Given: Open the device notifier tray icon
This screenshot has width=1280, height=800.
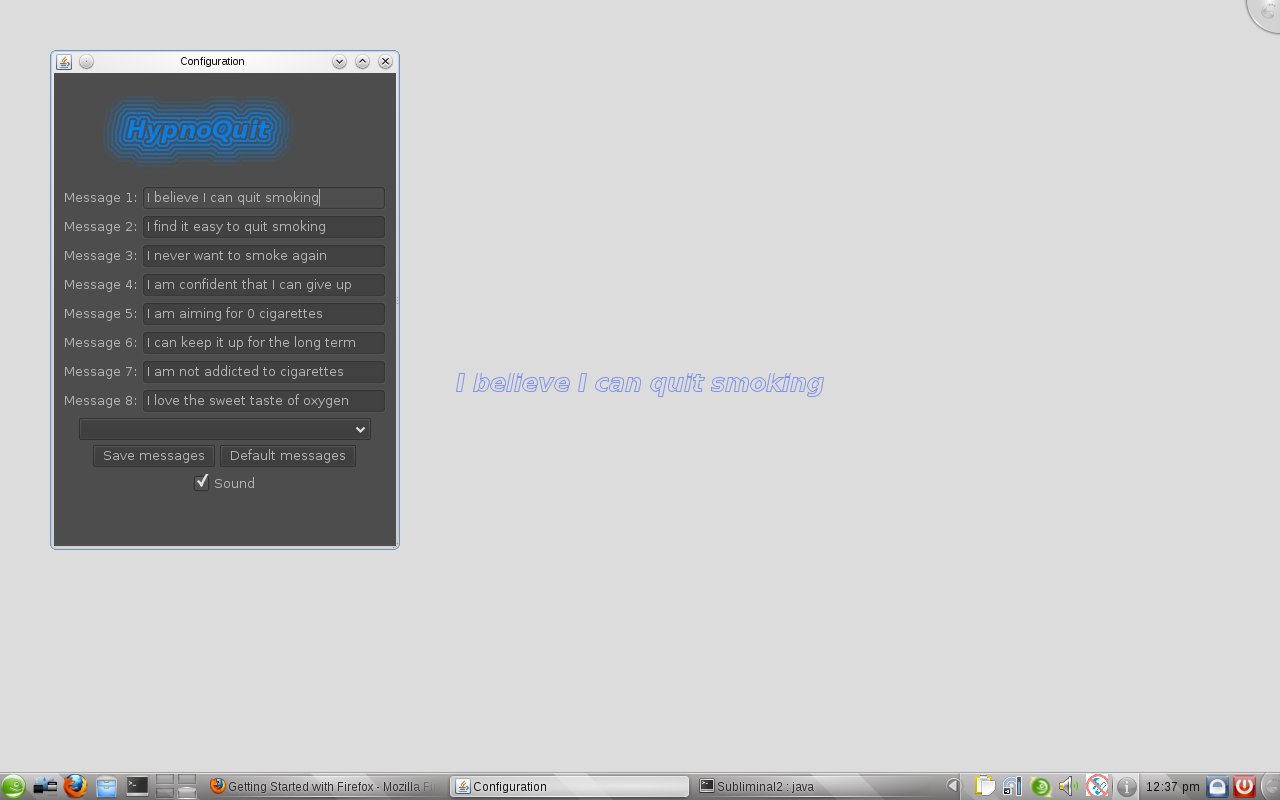Looking at the screenshot, I should [x=1012, y=787].
